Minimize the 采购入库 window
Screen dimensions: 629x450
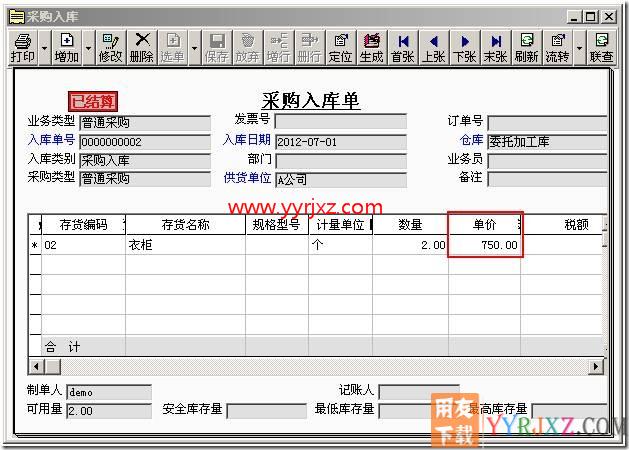click(574, 17)
